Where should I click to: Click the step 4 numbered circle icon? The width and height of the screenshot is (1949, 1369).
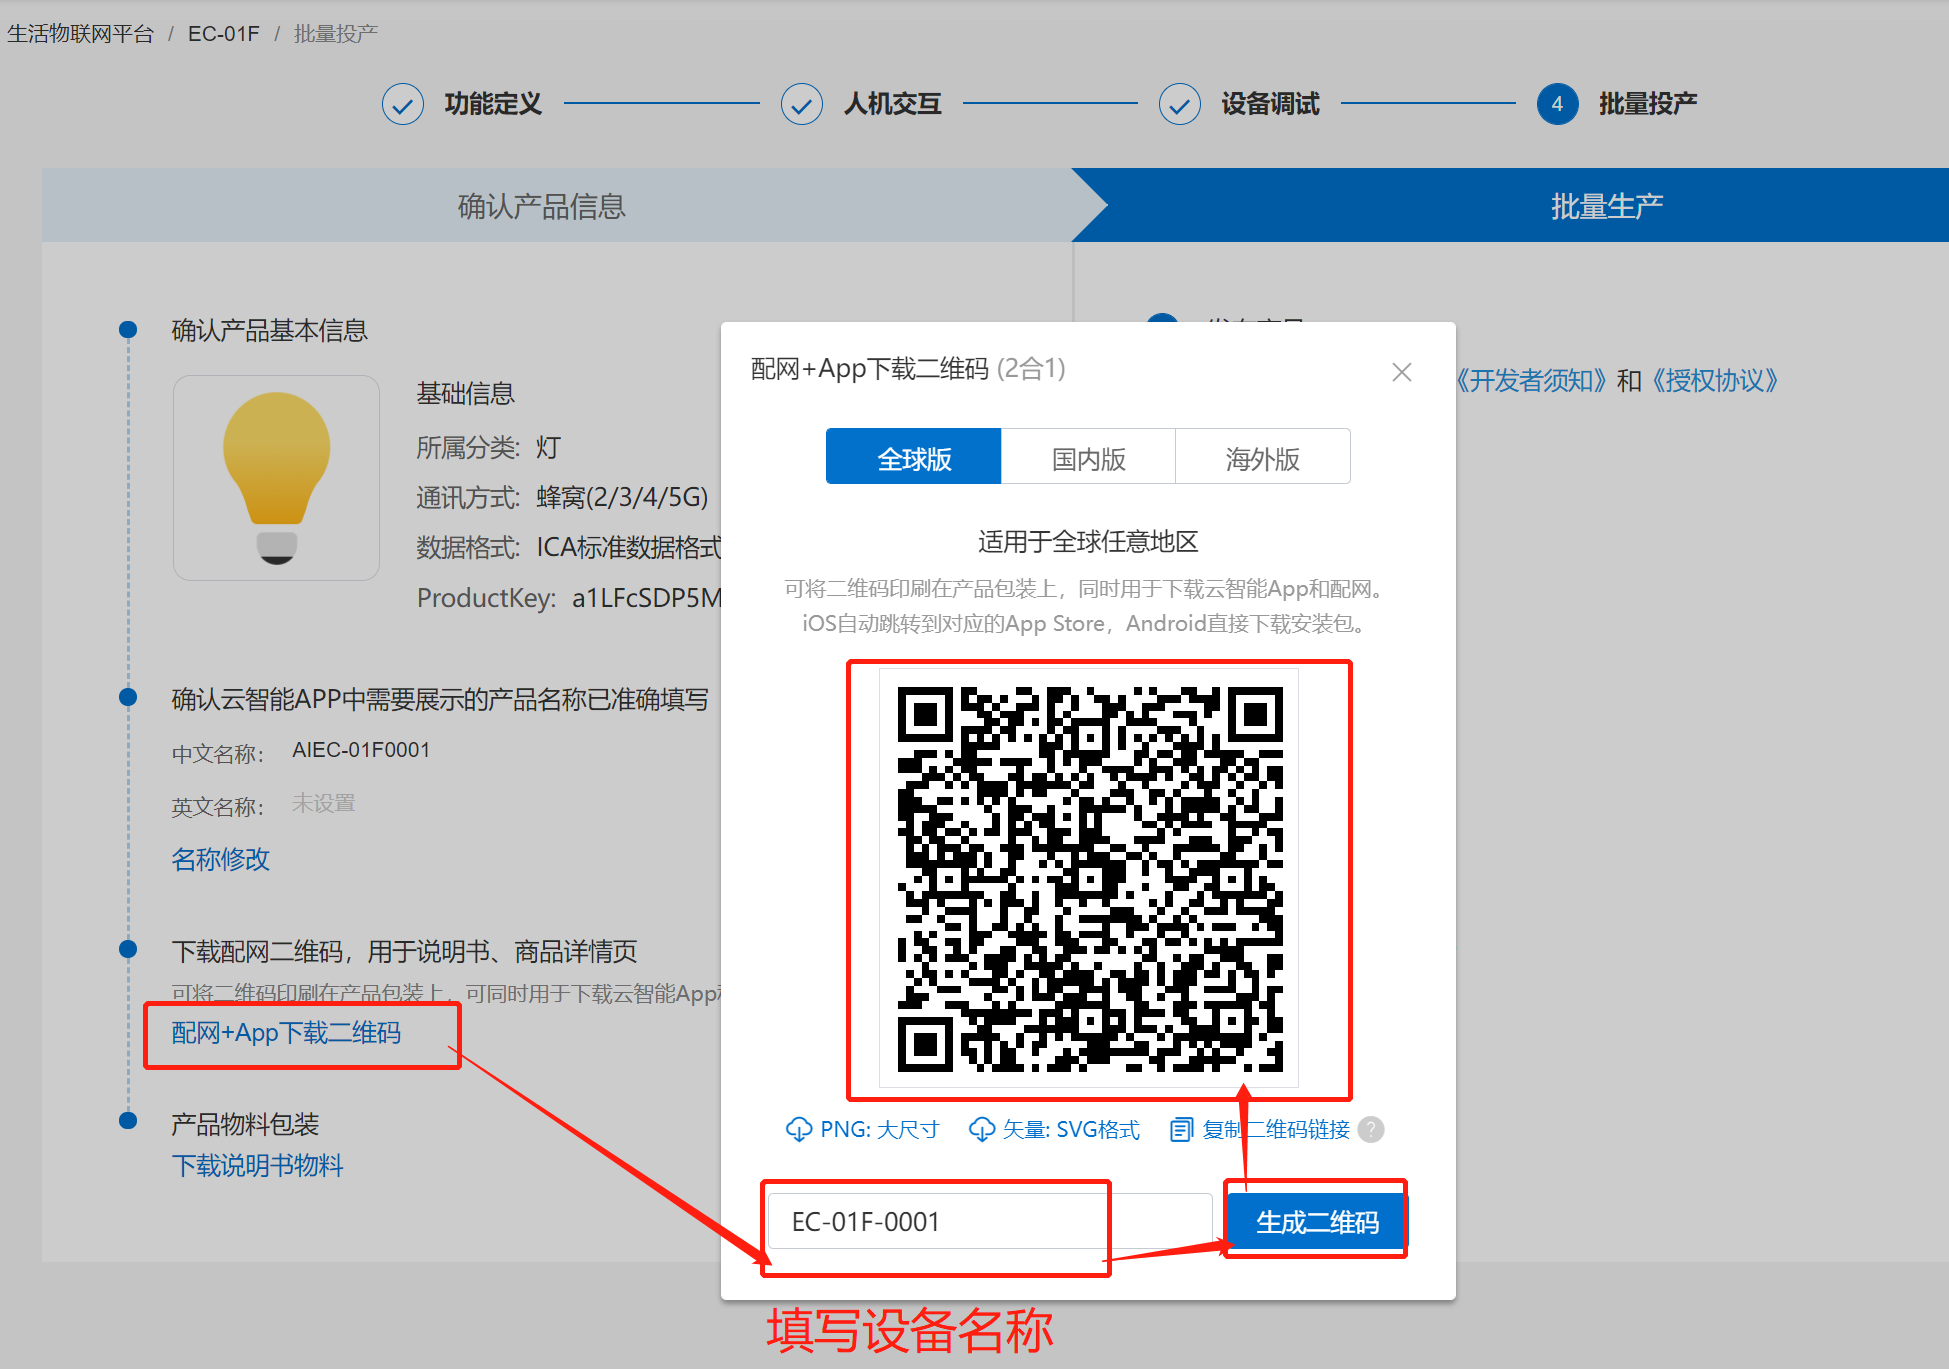pyautogui.click(x=1557, y=103)
